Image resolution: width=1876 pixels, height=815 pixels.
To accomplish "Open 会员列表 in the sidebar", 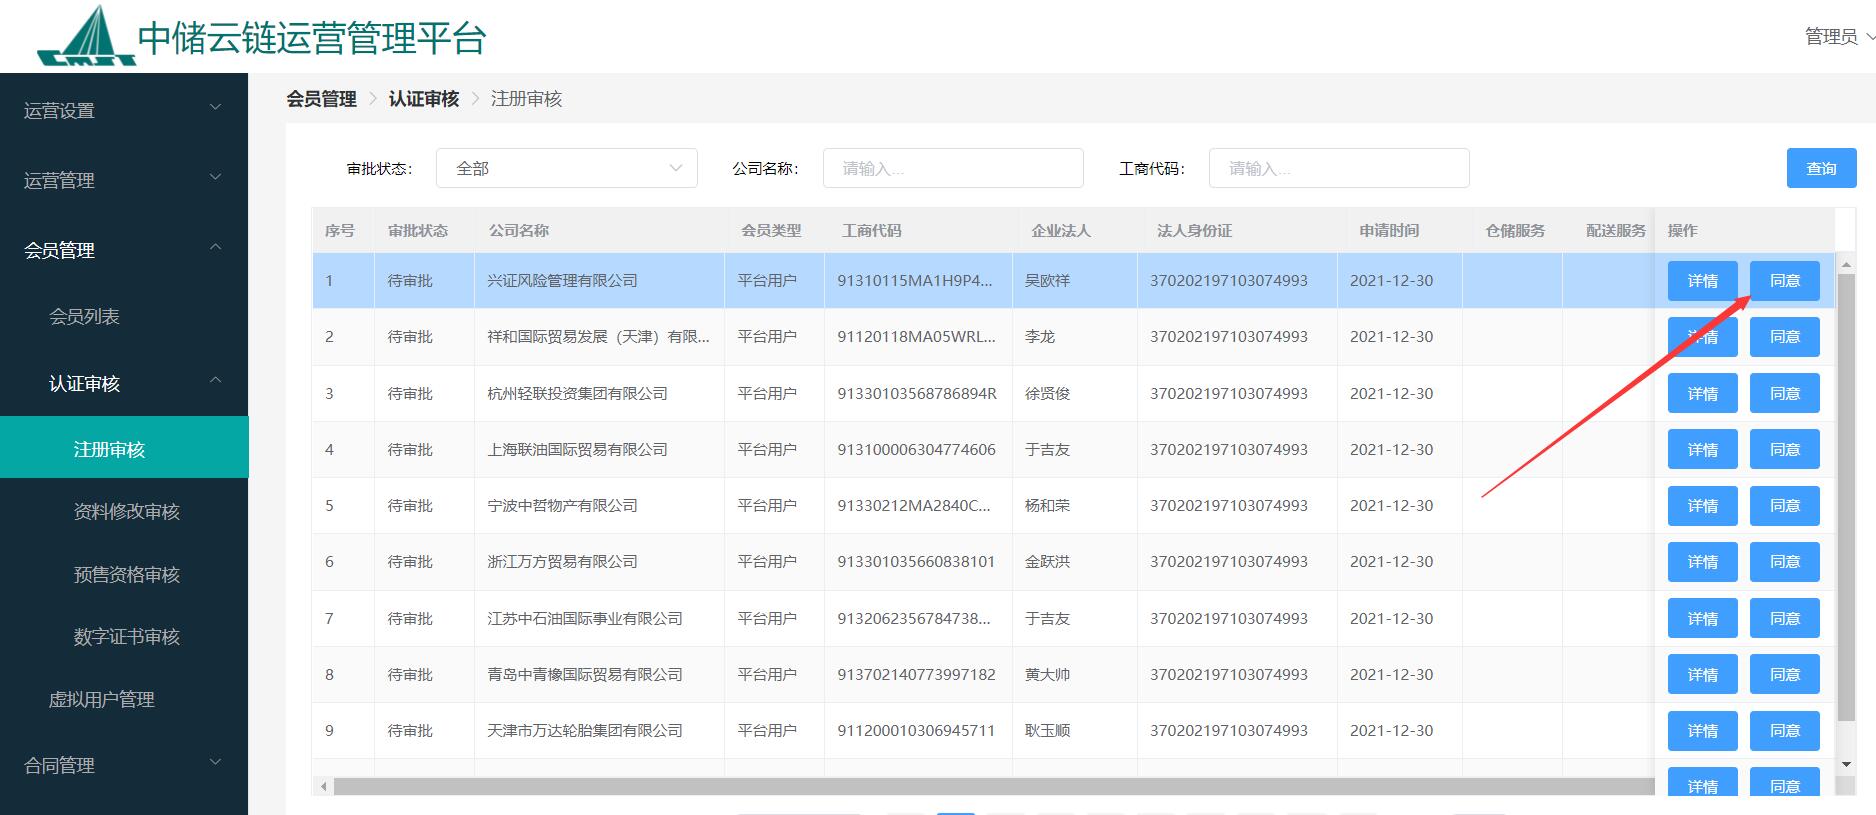I will [85, 316].
